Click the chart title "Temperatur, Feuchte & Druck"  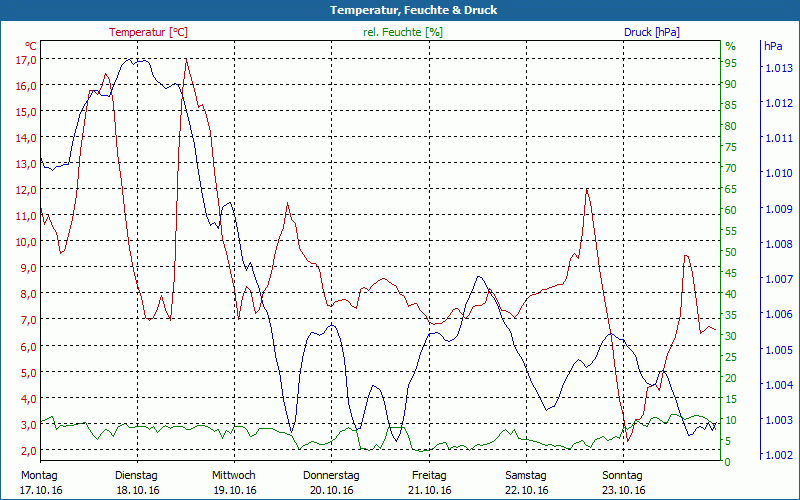coord(400,10)
